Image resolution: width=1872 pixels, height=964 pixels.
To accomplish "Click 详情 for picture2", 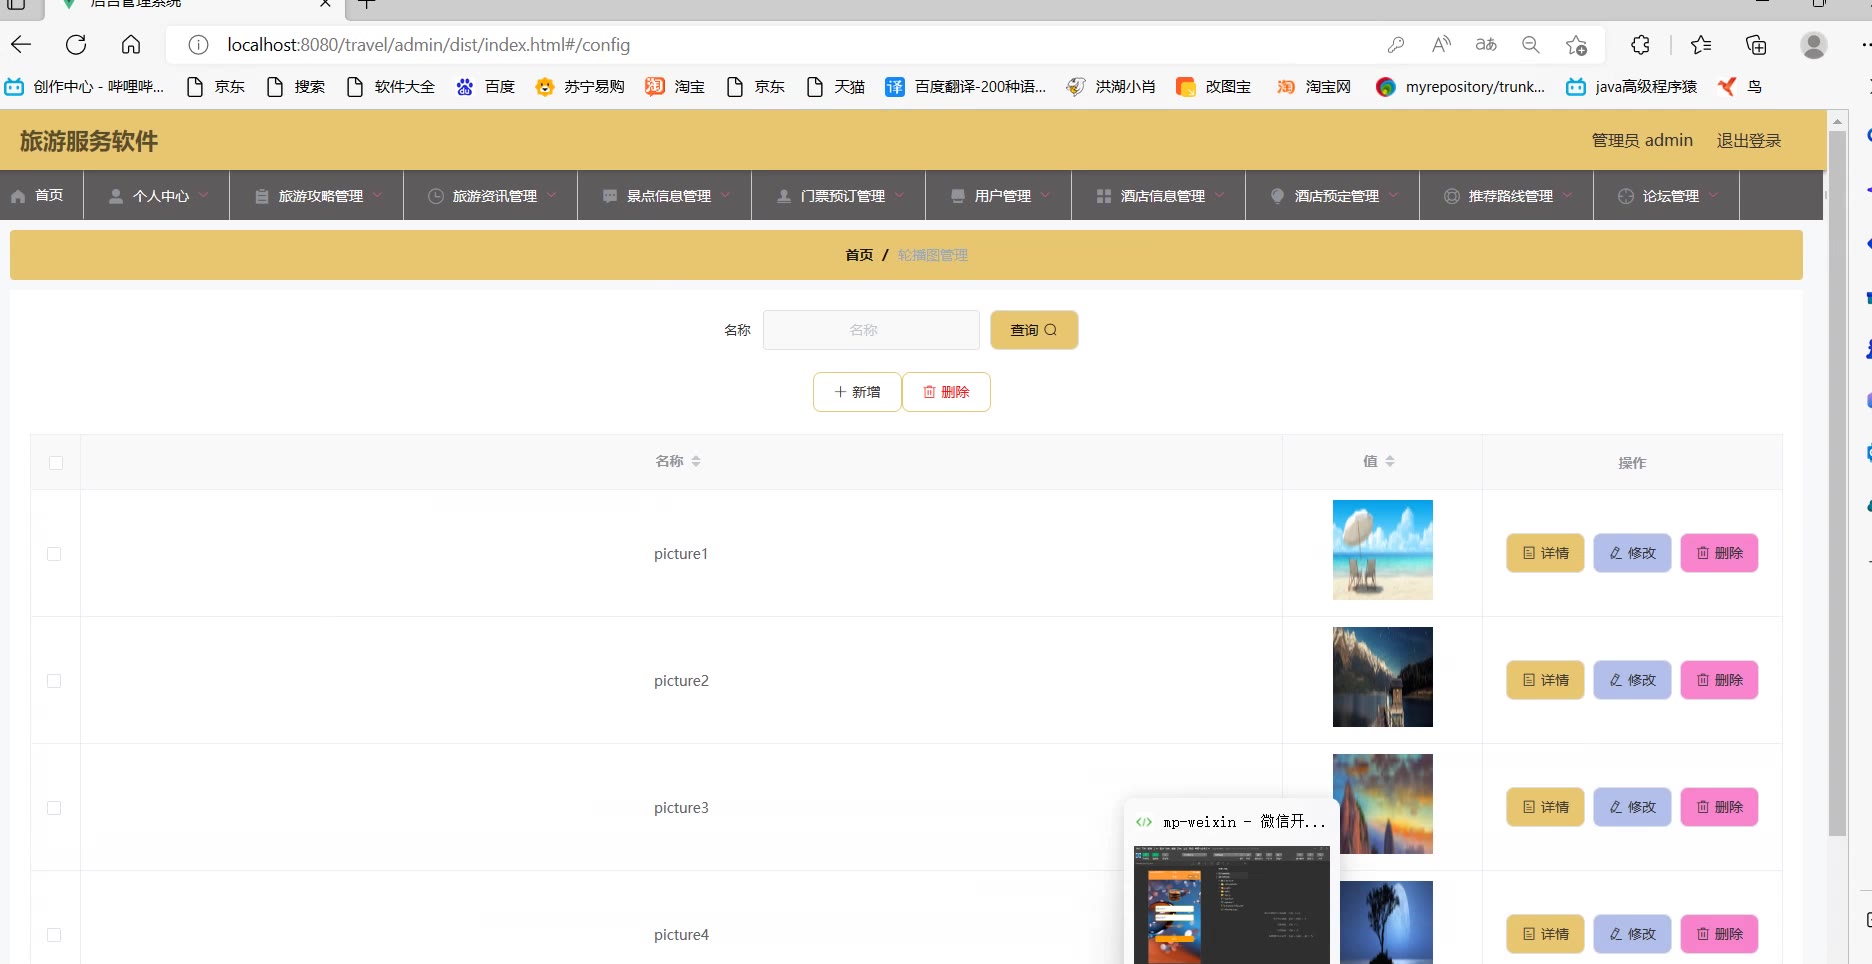I will [1545, 680].
